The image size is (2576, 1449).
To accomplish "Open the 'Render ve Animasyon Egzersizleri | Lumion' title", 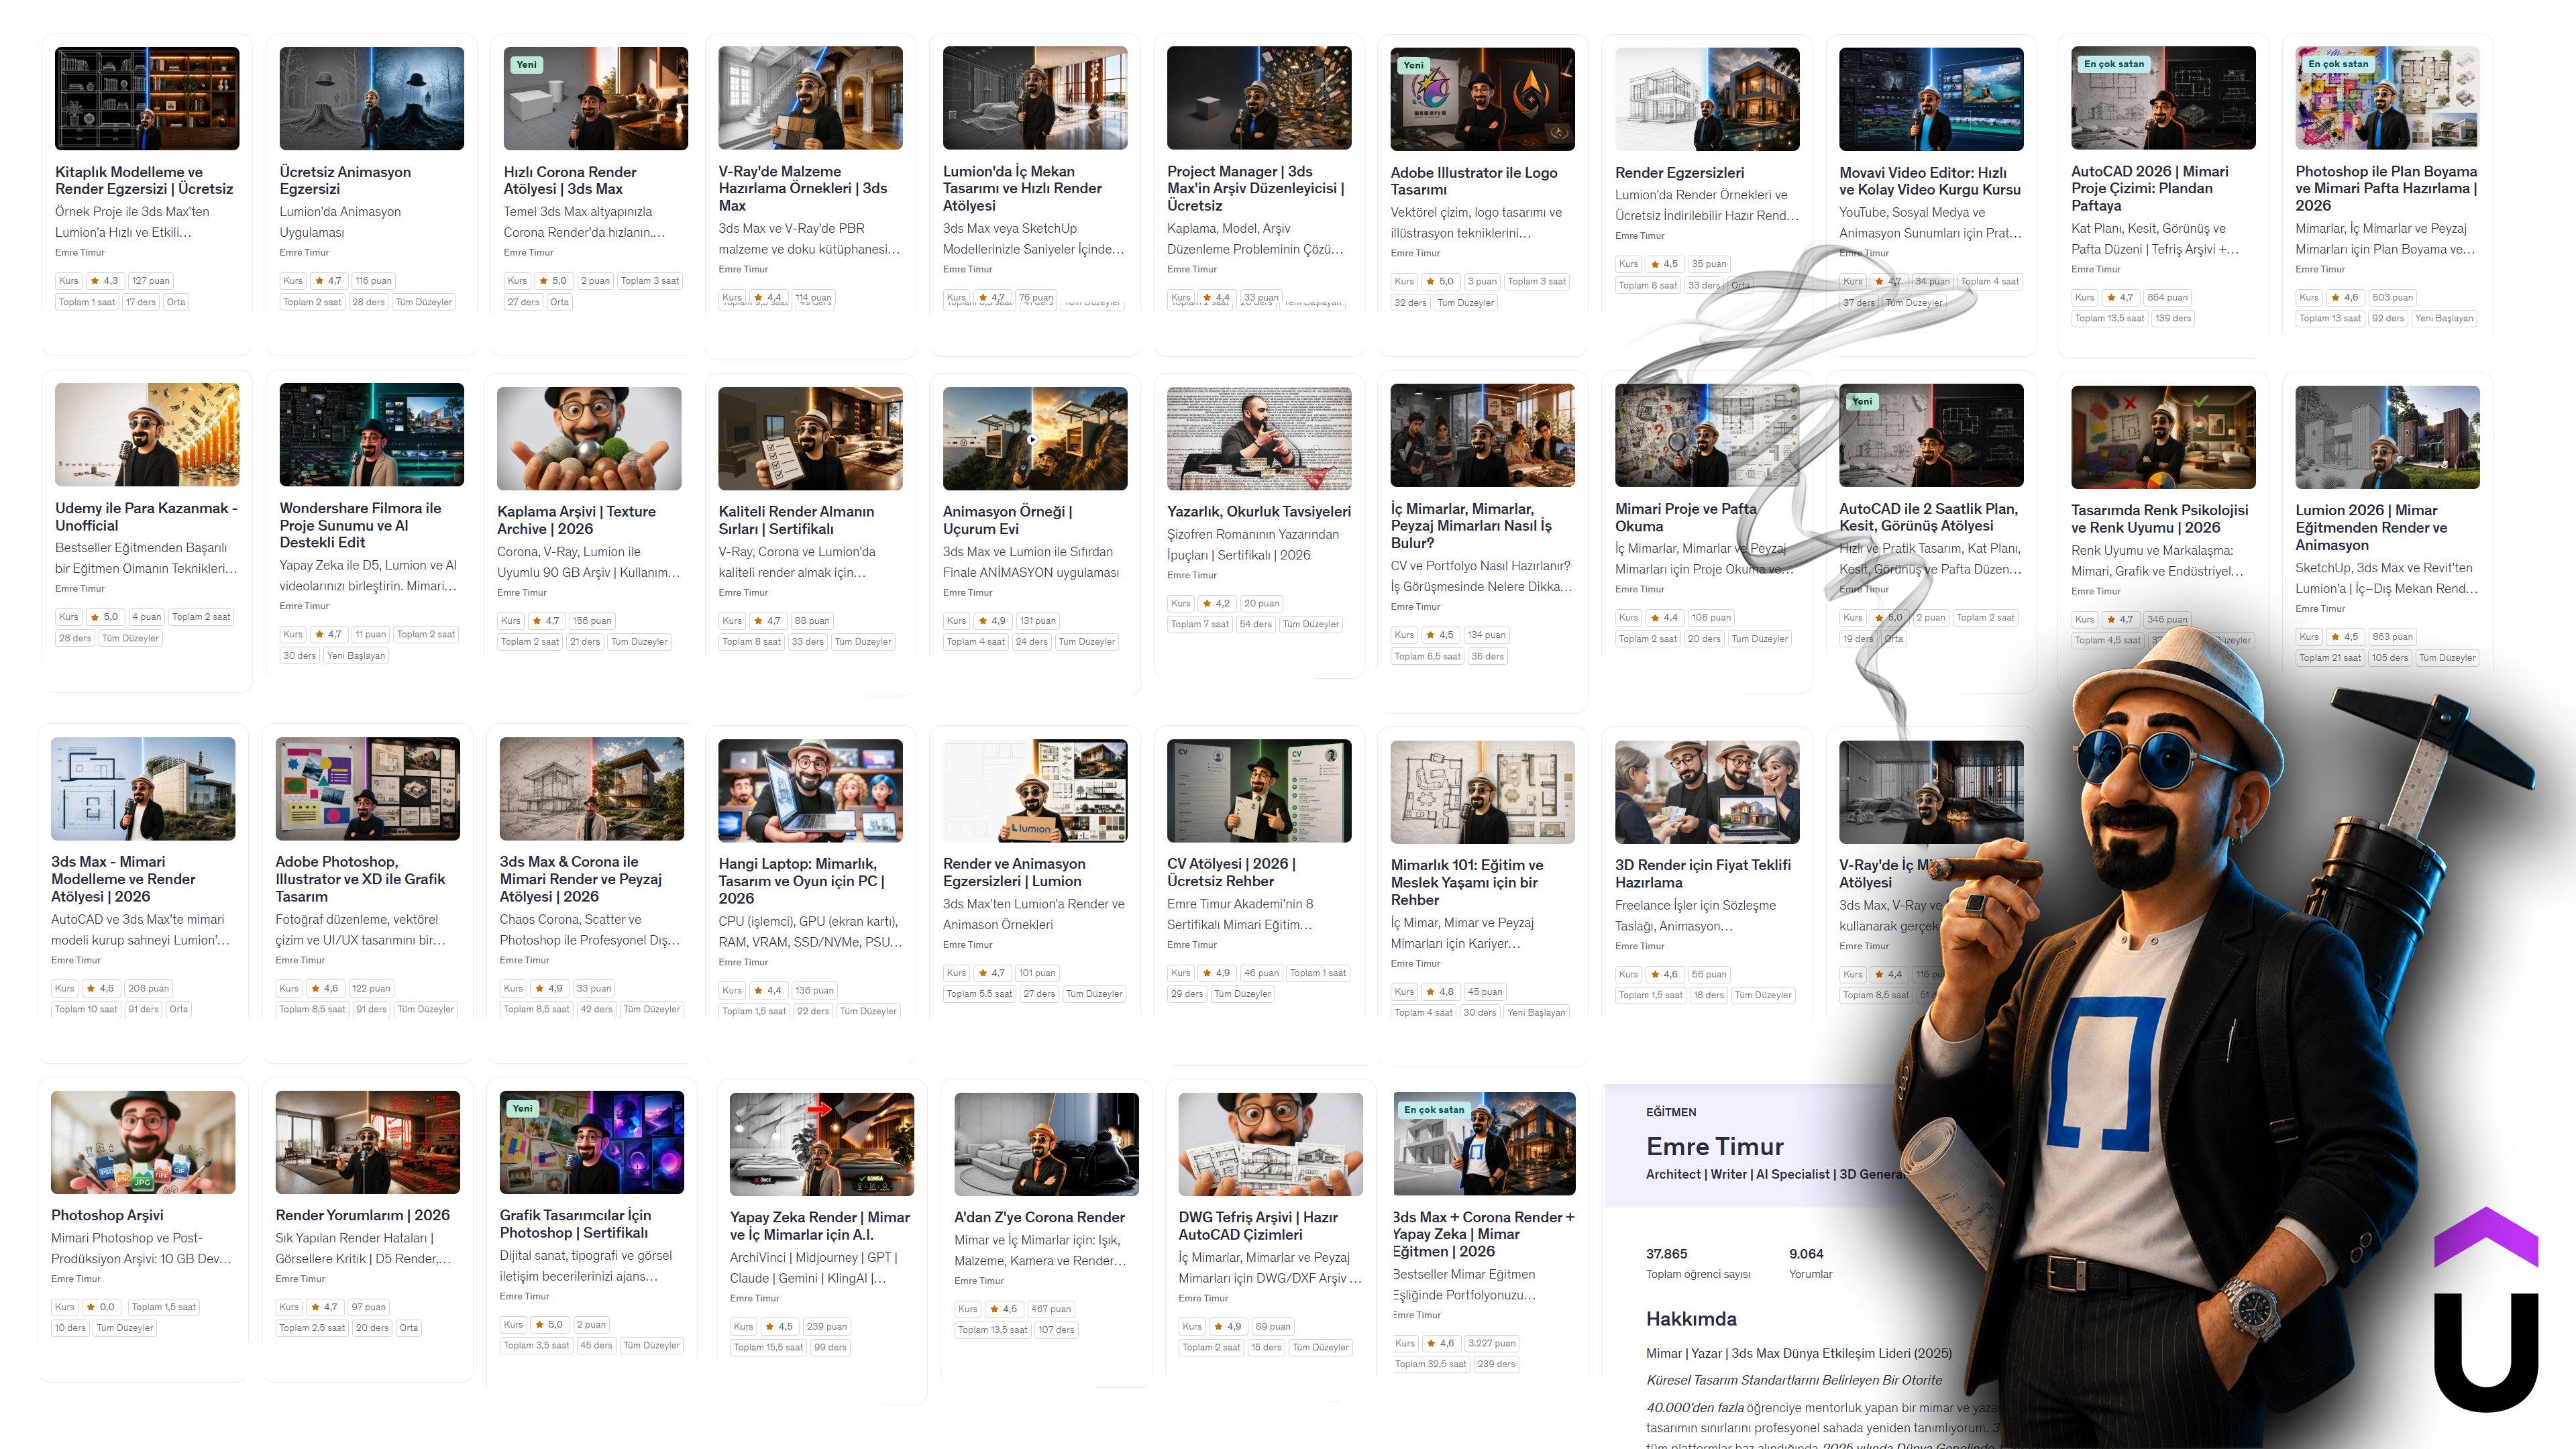I will [x=1014, y=872].
